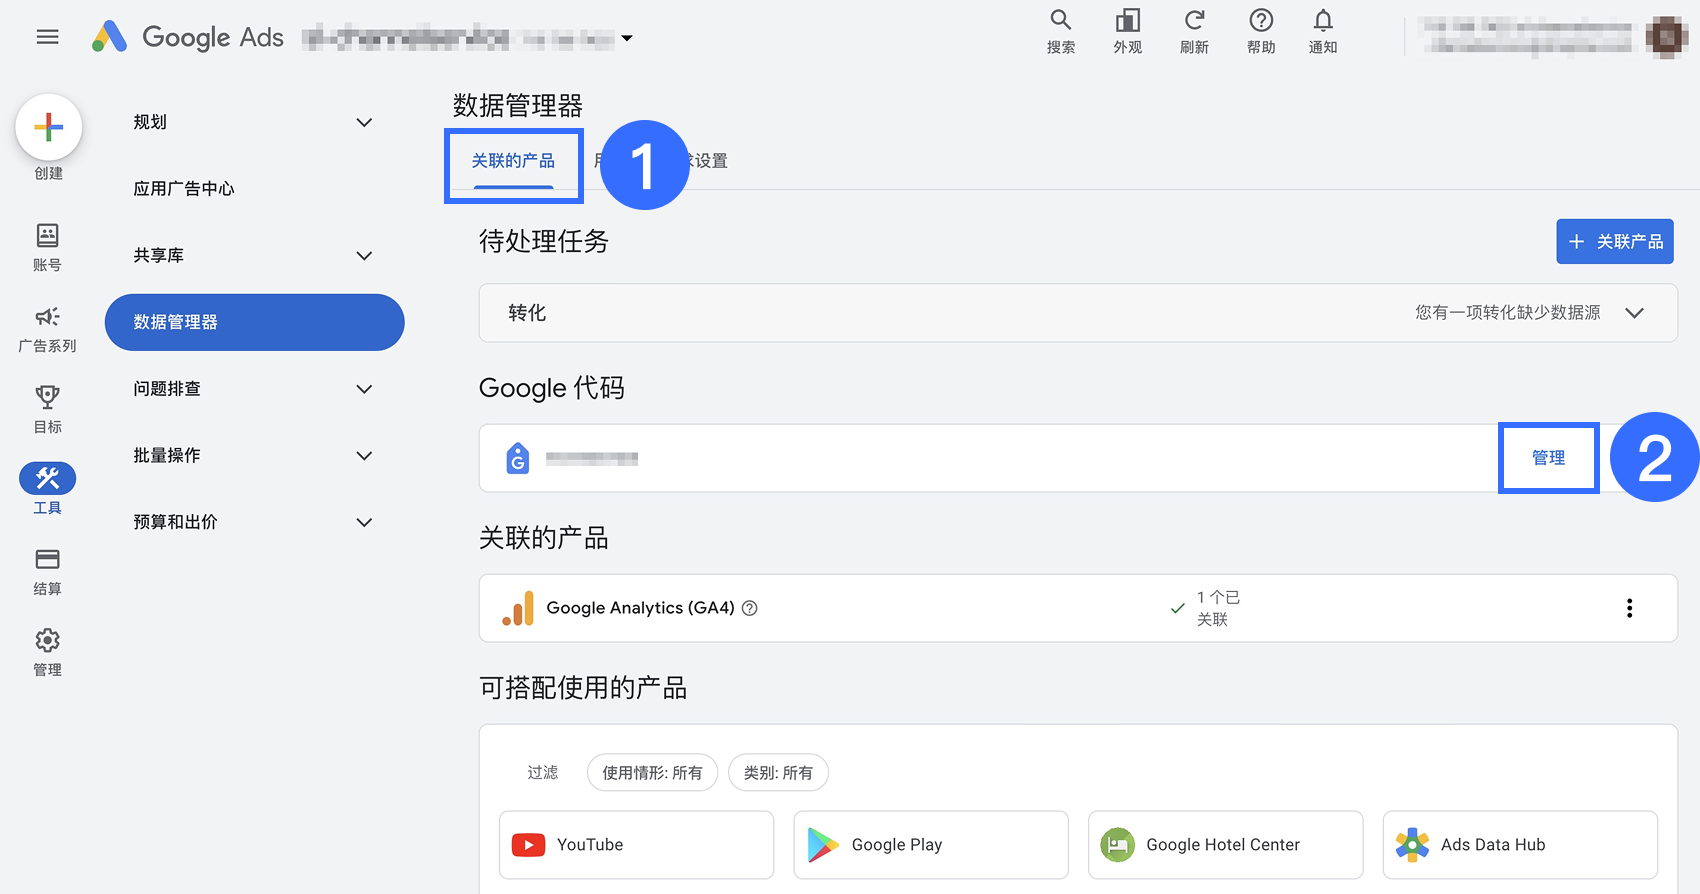Open the 通知 notifications bell
Viewport: 1700px width, 894px height.
click(x=1323, y=32)
